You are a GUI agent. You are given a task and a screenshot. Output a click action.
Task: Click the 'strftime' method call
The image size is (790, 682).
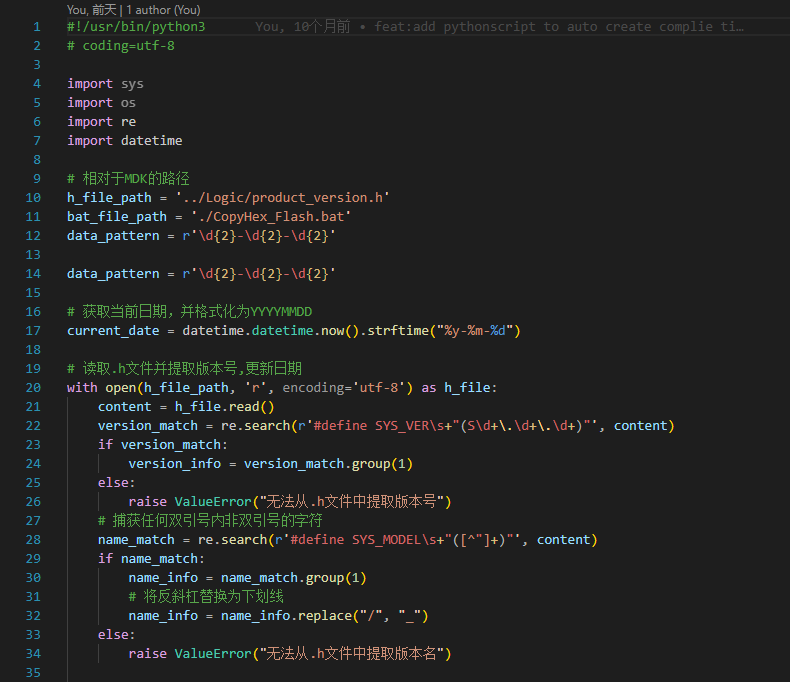click(398, 330)
